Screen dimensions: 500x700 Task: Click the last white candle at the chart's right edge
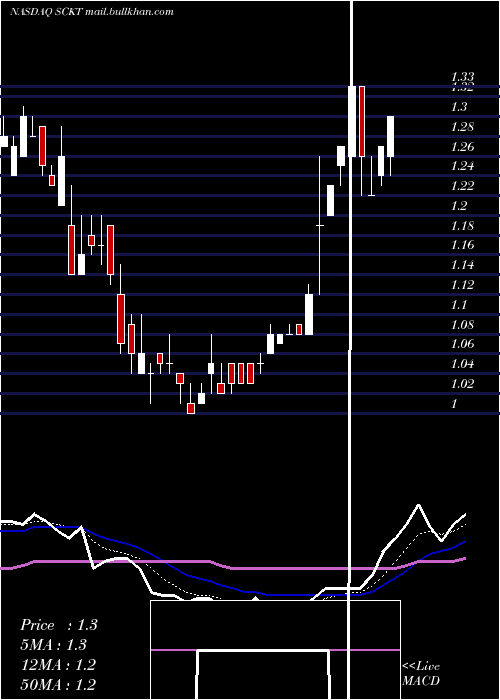[x=390, y=137]
